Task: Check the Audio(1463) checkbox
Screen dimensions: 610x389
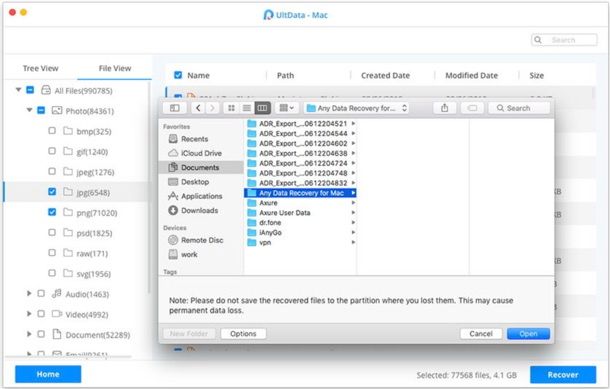Action: [x=41, y=293]
